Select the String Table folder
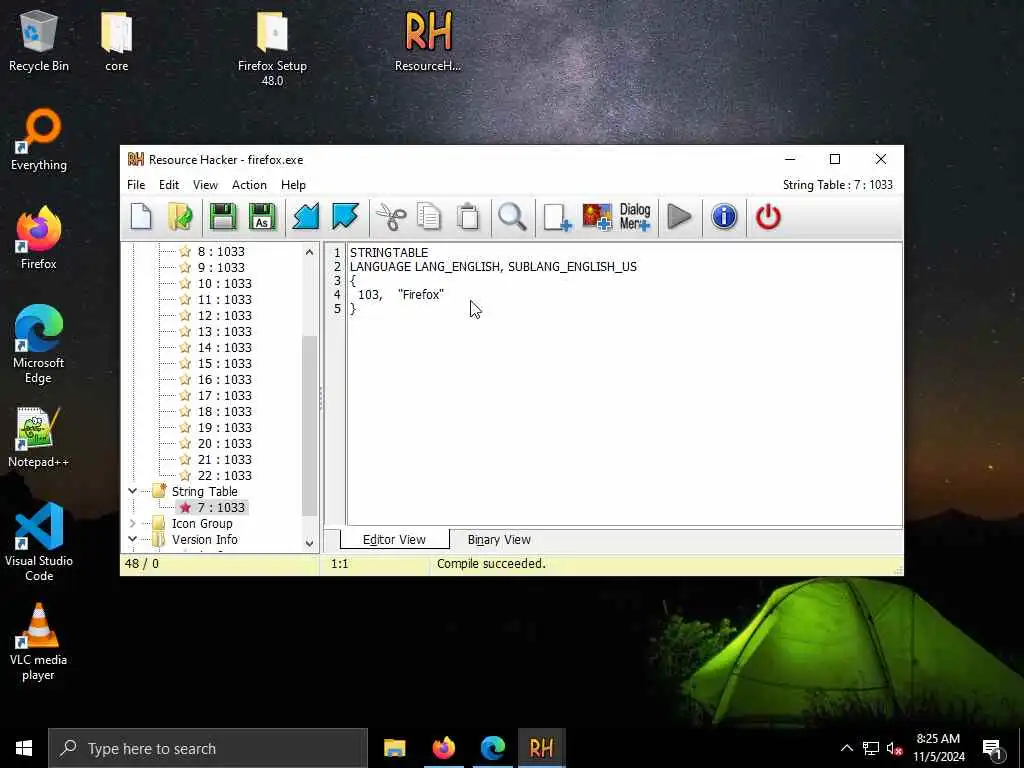Viewport: 1024px width, 768px height. pos(204,491)
